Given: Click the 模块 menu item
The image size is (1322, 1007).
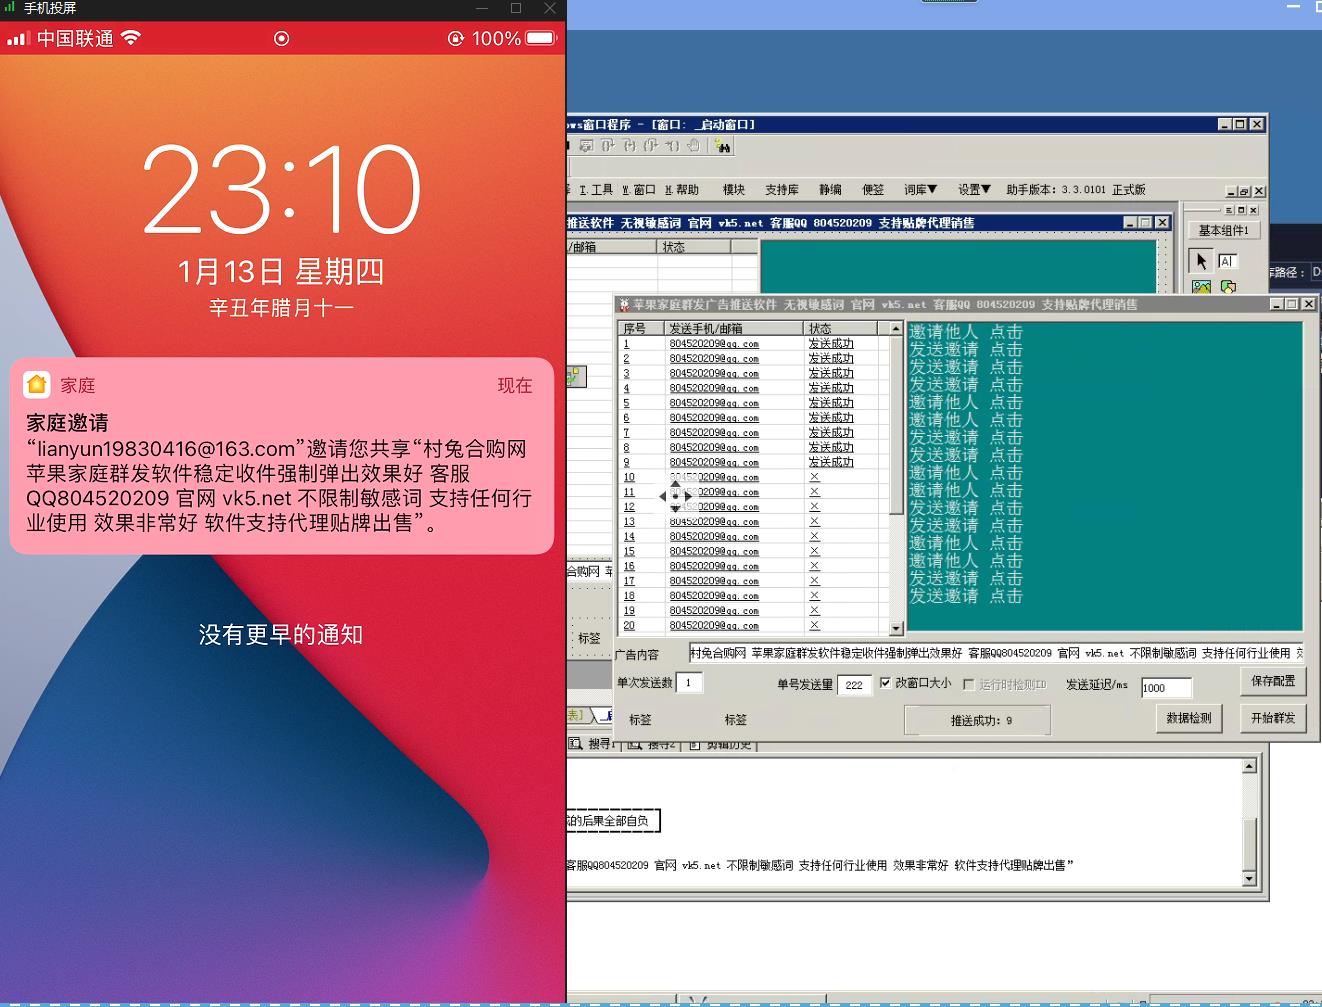Looking at the screenshot, I should 736,189.
